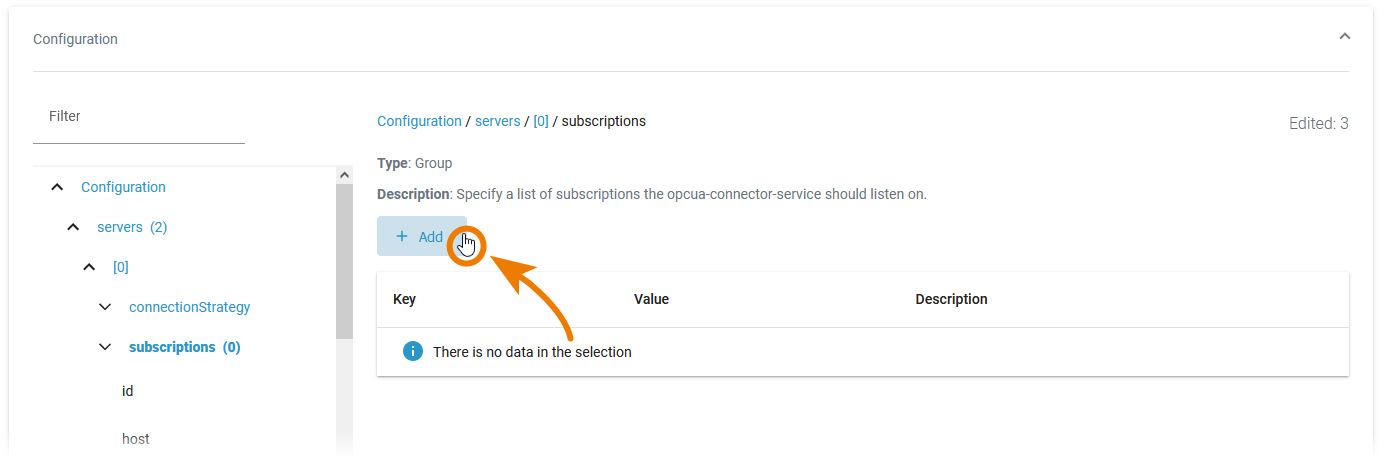
Task: Click the tree panel scrollbar thumb
Action: [345, 260]
